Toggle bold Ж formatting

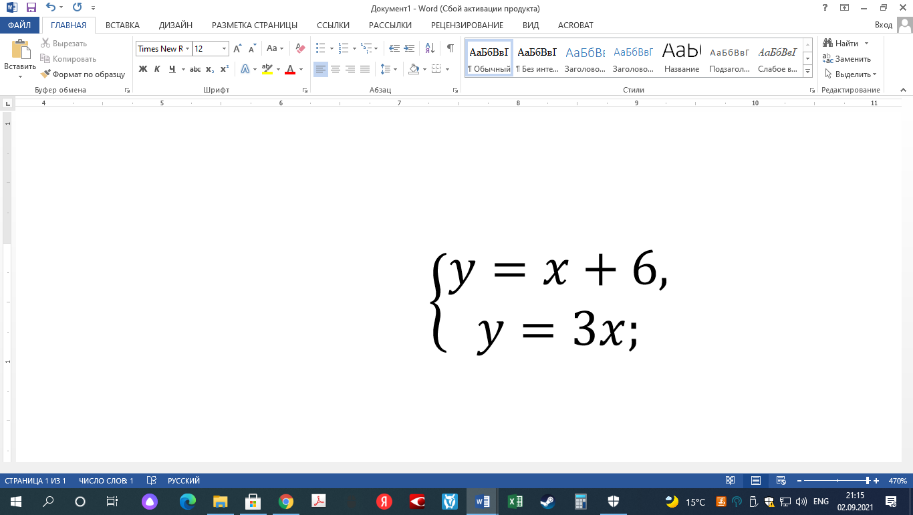(143, 69)
